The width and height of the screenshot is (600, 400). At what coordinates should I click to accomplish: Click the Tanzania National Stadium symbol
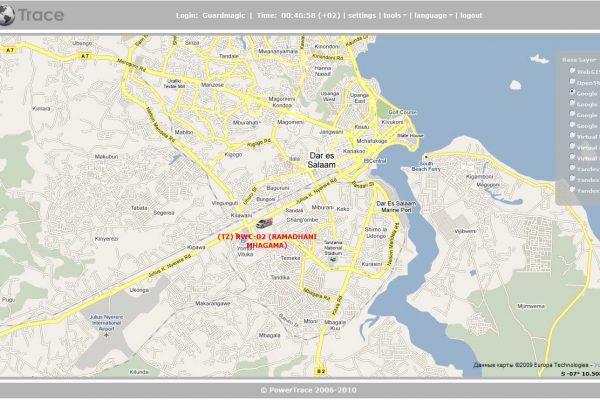[333, 260]
